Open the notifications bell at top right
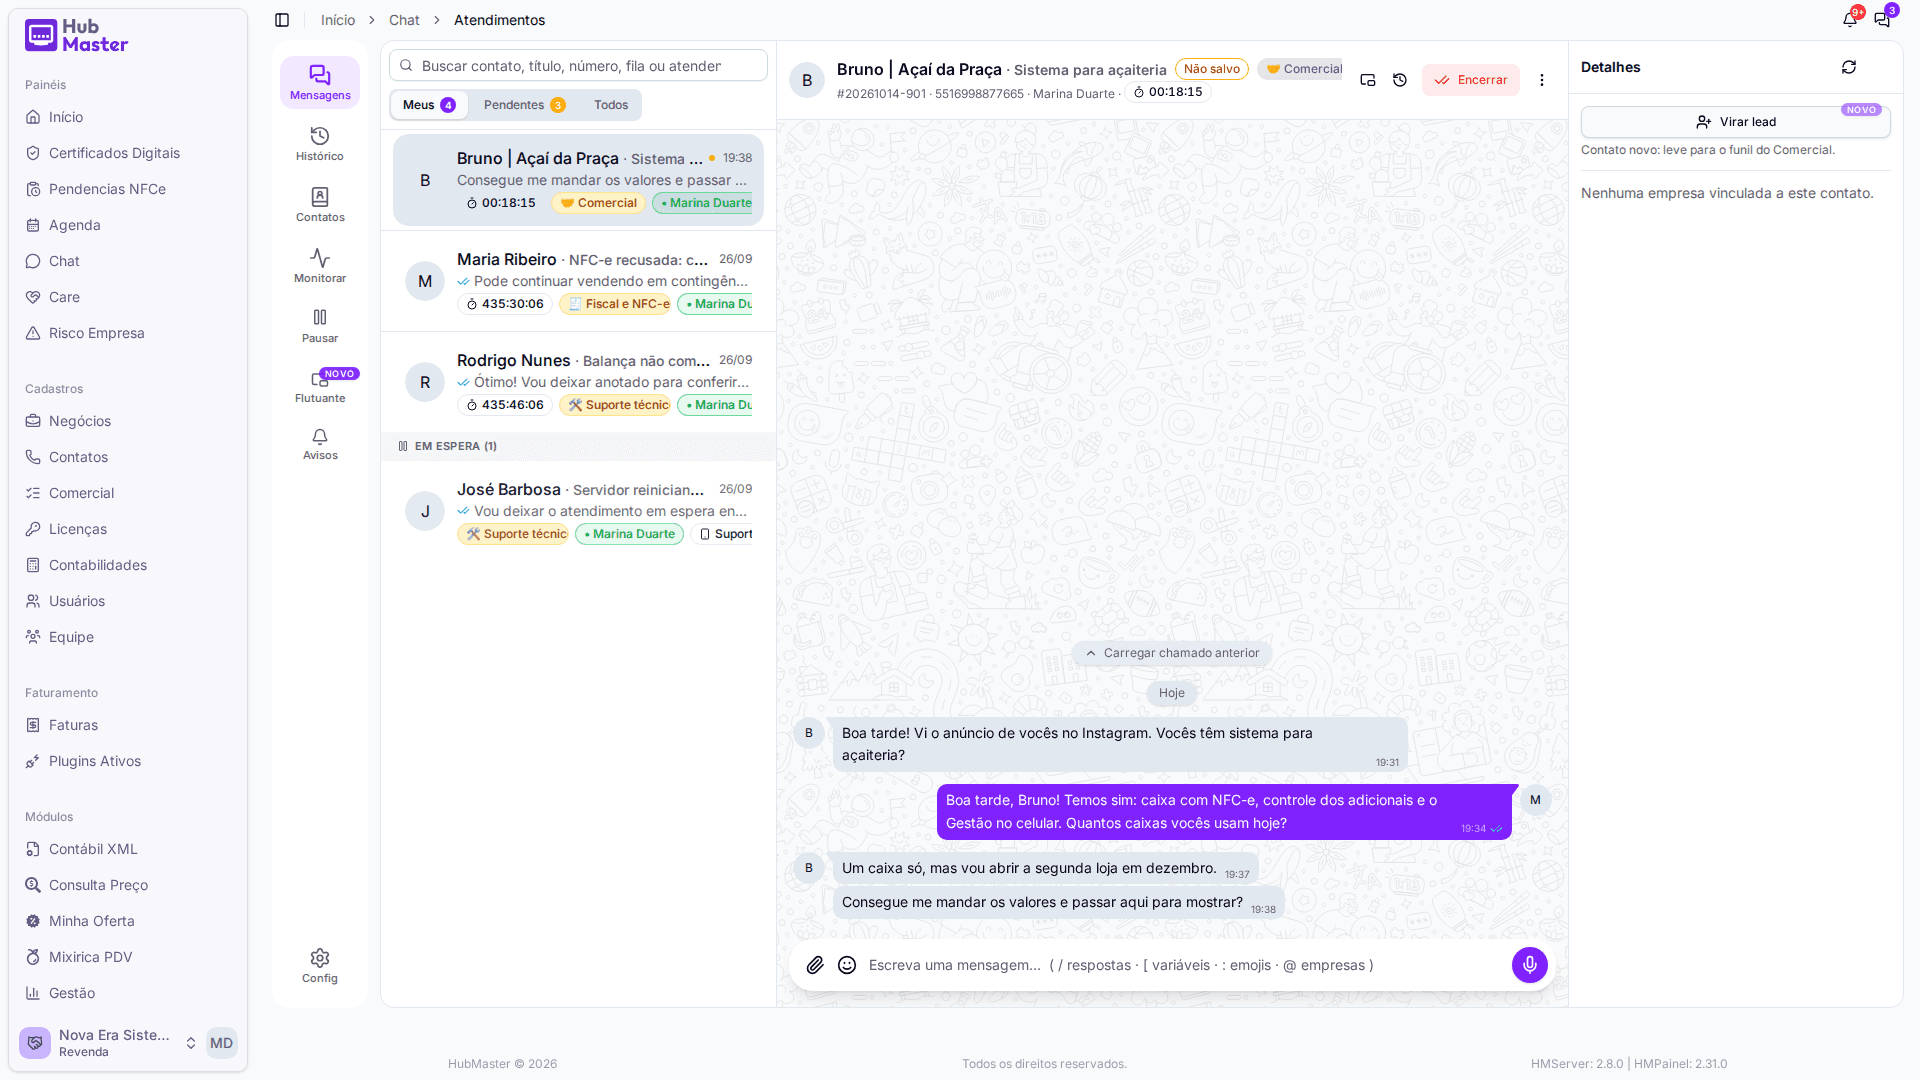1920x1080 pixels. tap(1850, 20)
